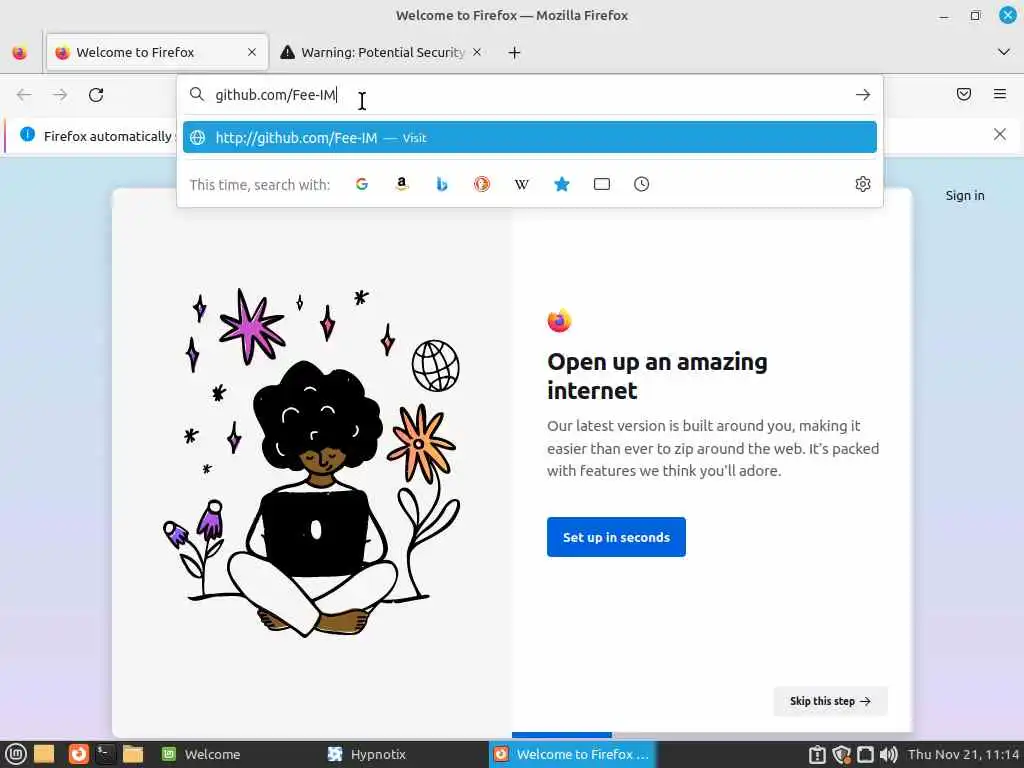Screen dimensions: 1024x768
Task: Reload the current page
Action: click(96, 95)
